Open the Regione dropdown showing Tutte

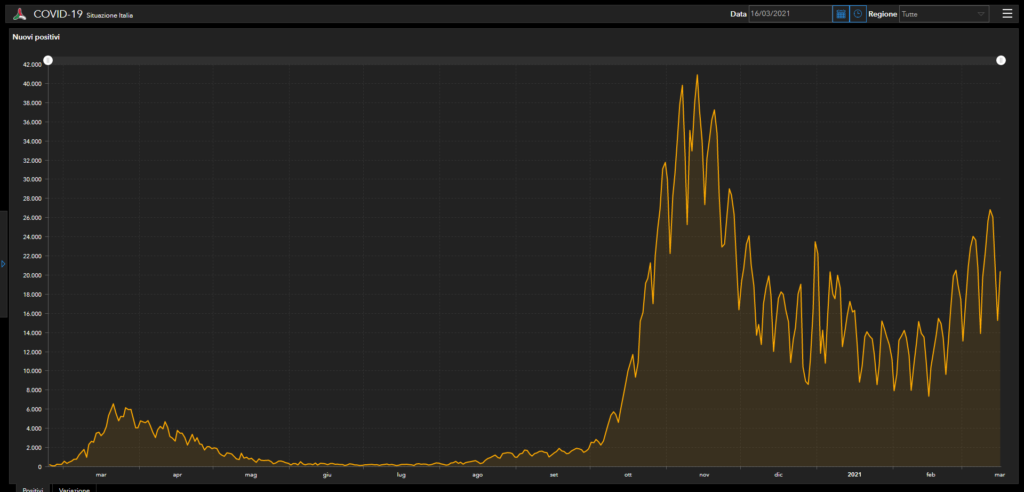(x=944, y=14)
